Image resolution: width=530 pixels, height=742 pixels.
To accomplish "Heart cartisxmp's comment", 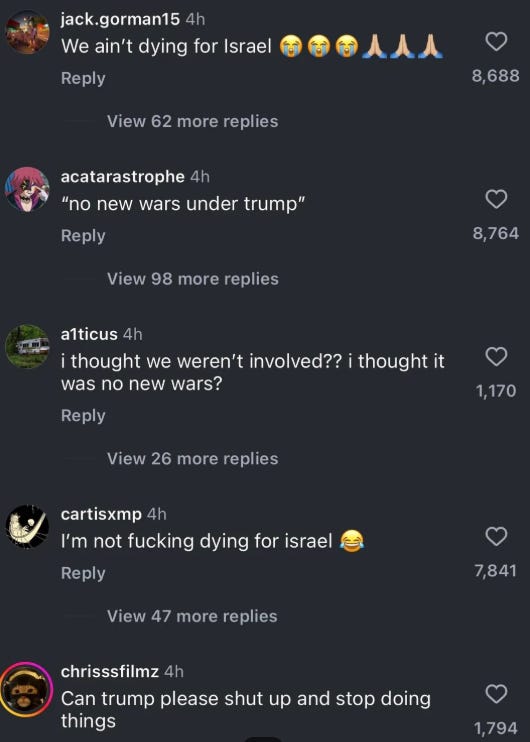I will click(496, 536).
